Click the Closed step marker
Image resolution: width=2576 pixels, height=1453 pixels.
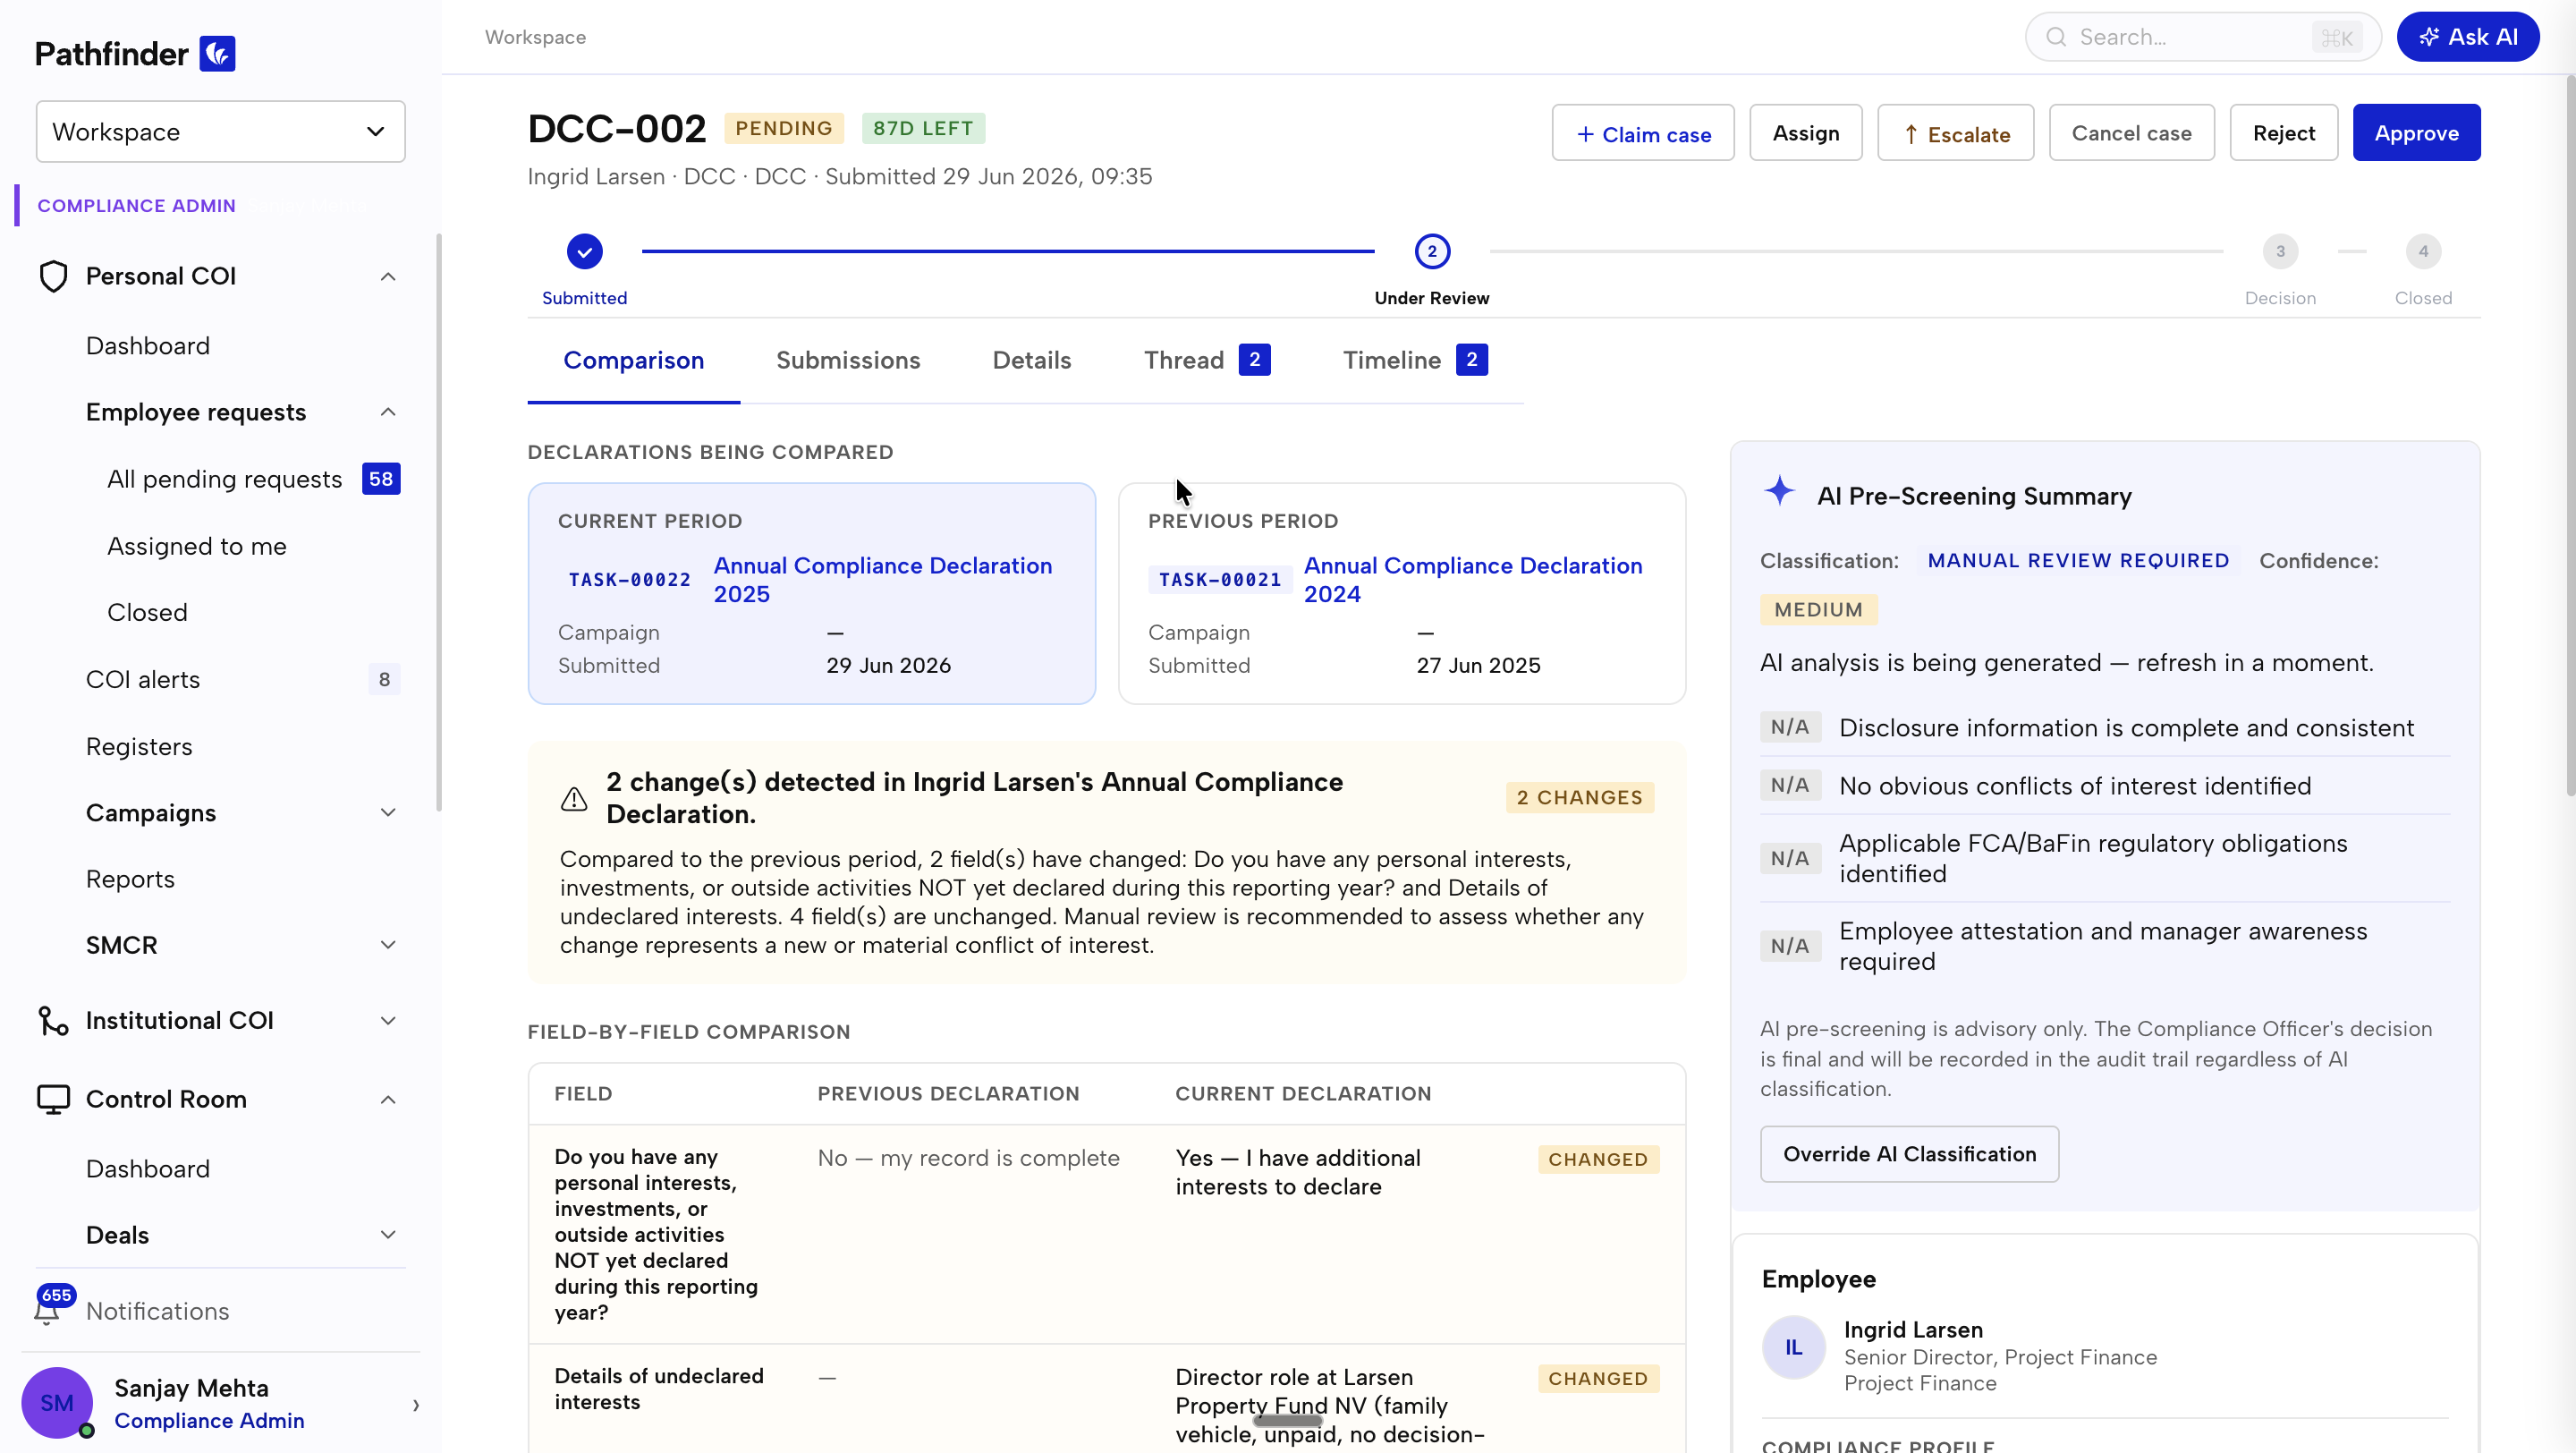[2423, 252]
